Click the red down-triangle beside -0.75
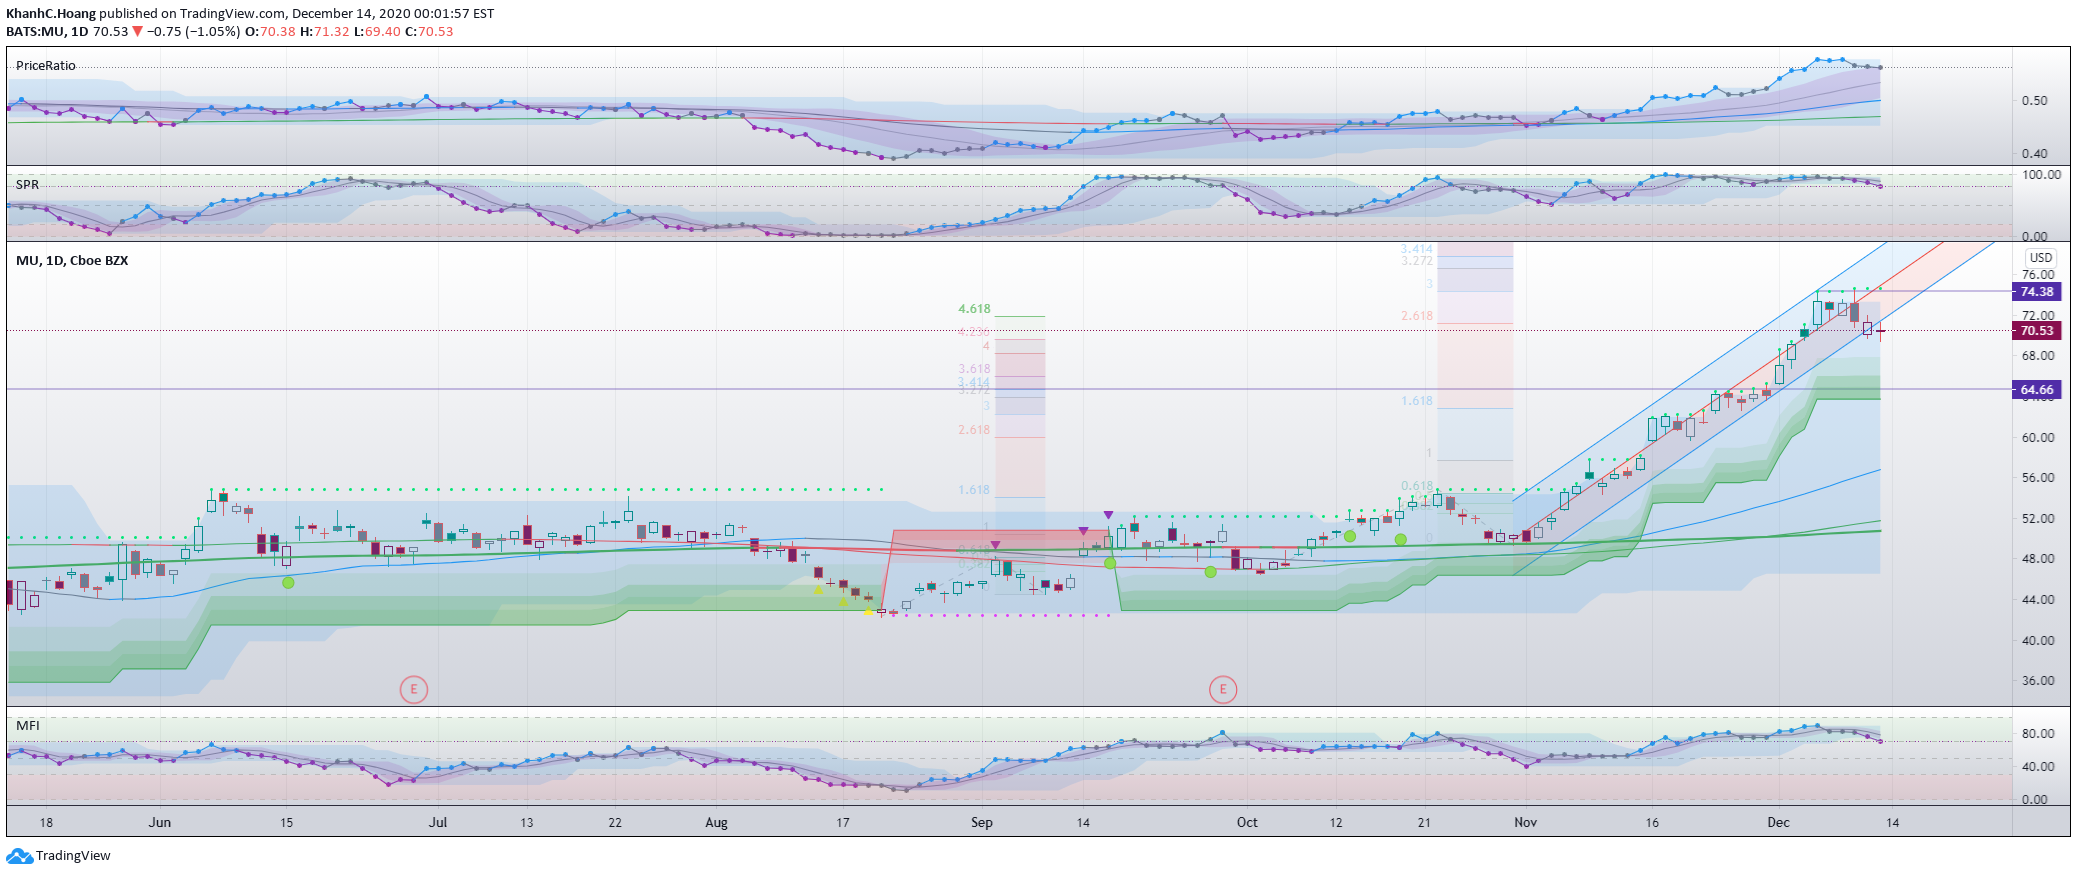2077x875 pixels. tap(138, 31)
